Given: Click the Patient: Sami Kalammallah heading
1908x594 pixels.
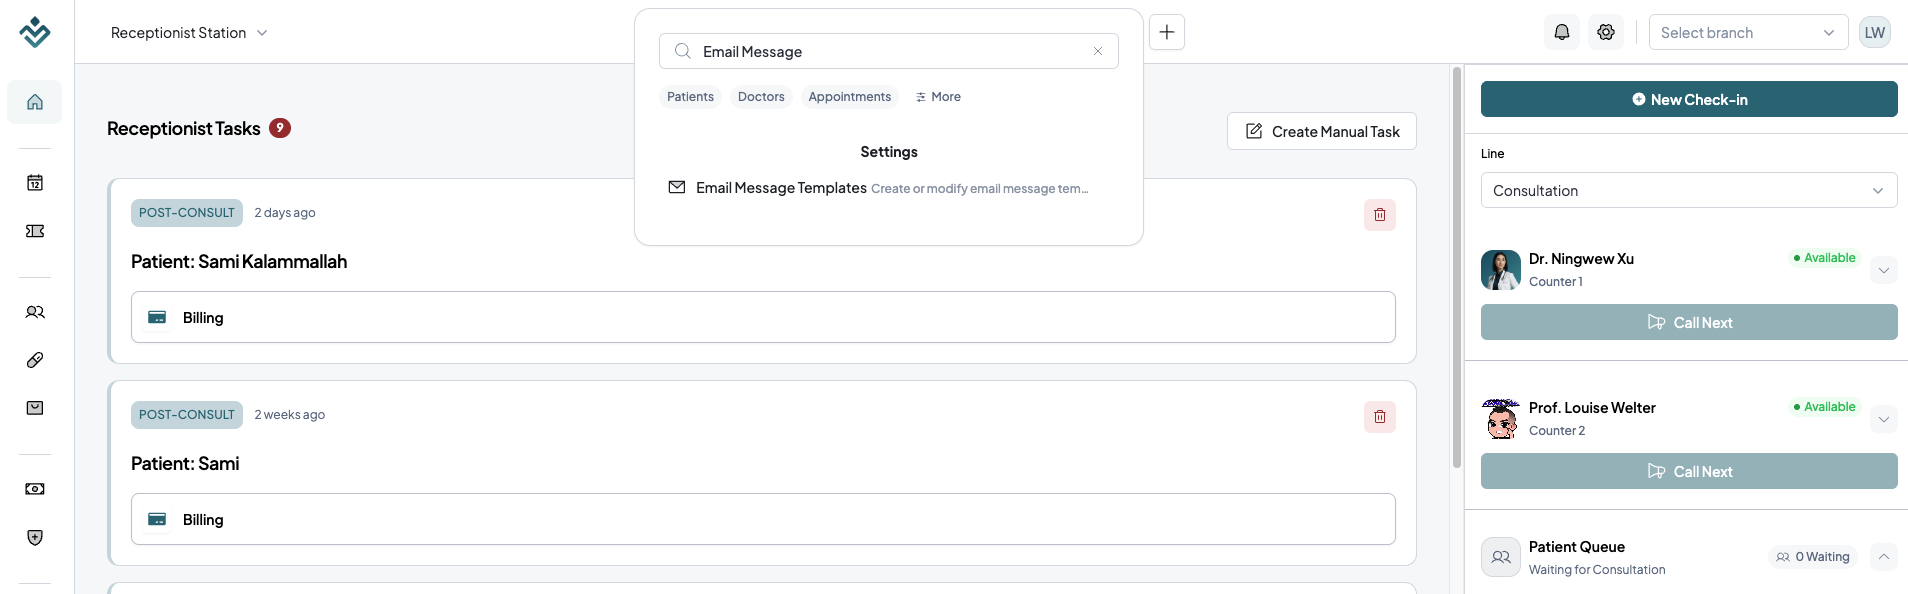Looking at the screenshot, I should 239,262.
